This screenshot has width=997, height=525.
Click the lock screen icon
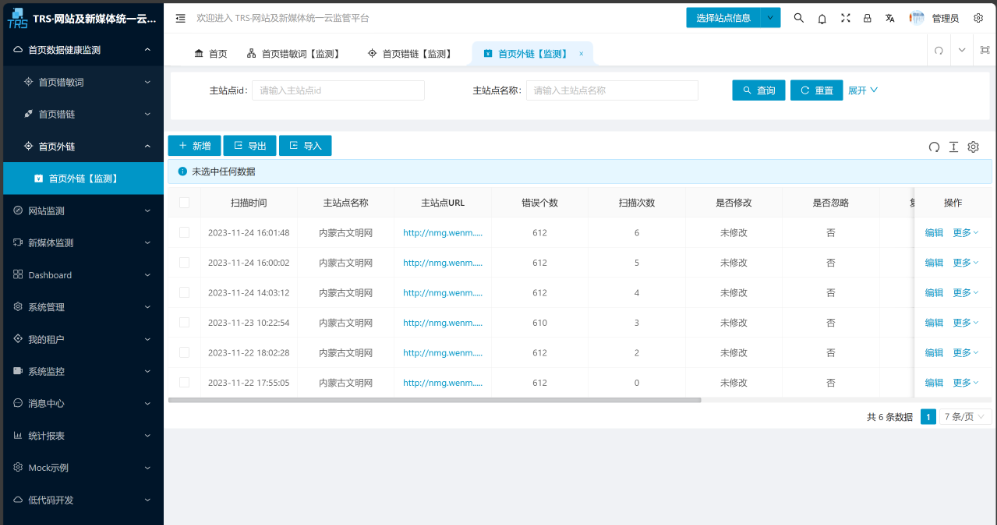pyautogui.click(x=867, y=18)
